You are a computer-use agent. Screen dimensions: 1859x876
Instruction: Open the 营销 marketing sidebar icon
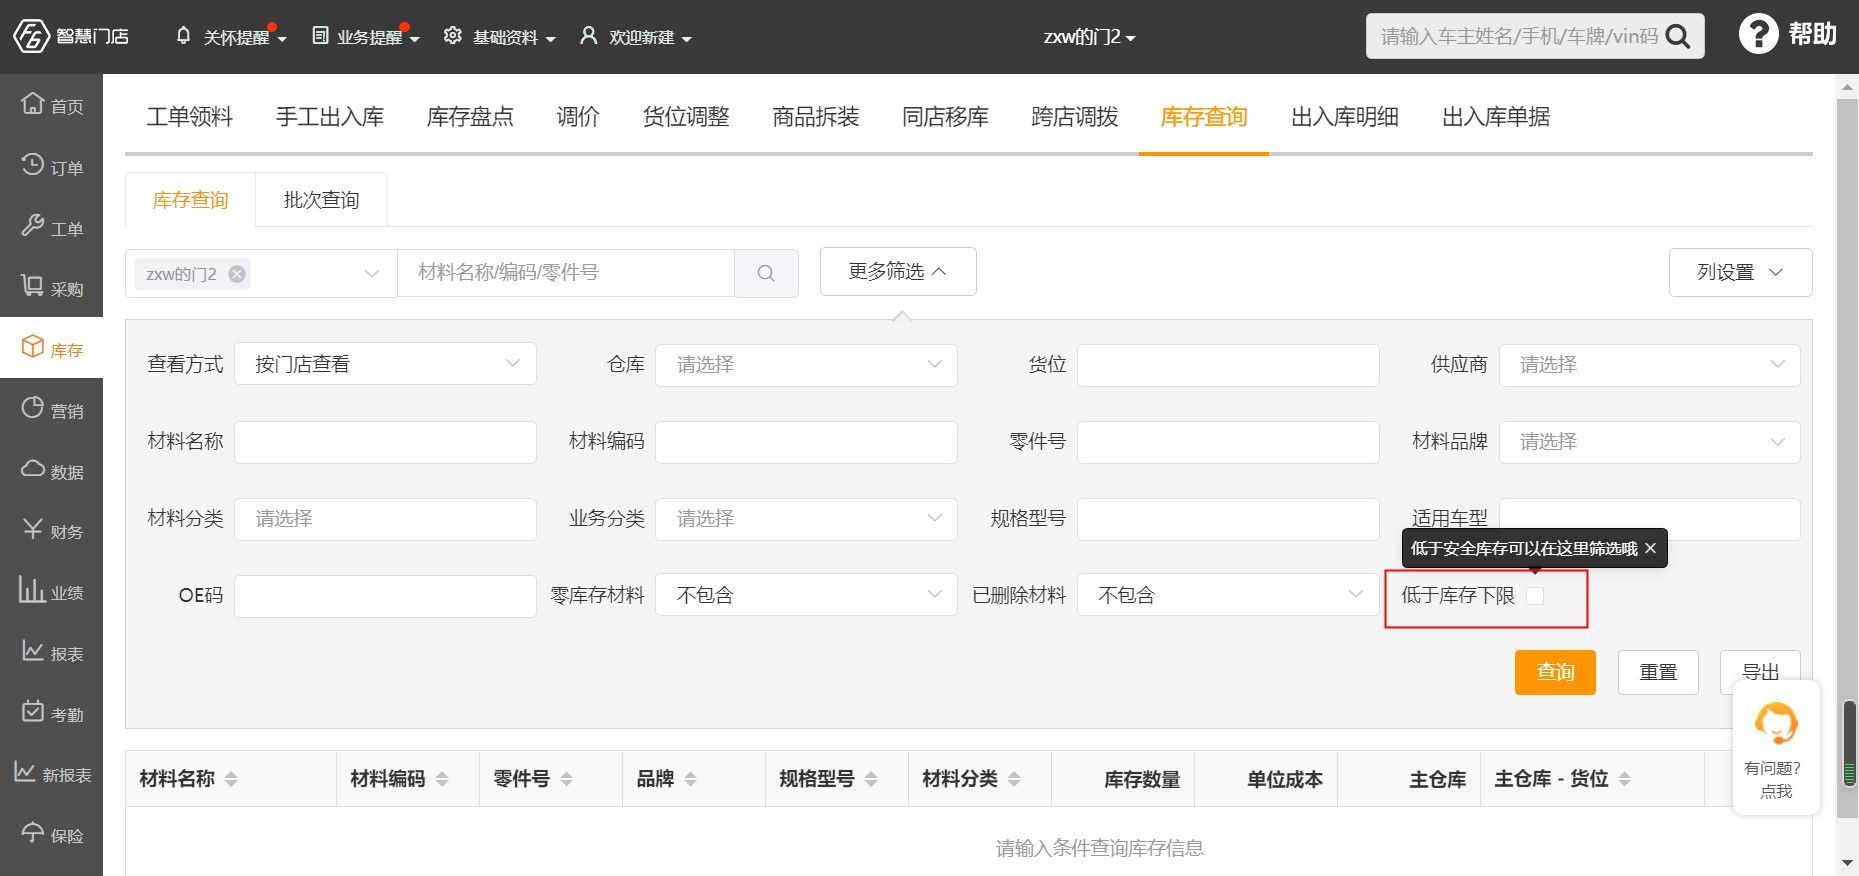point(33,407)
